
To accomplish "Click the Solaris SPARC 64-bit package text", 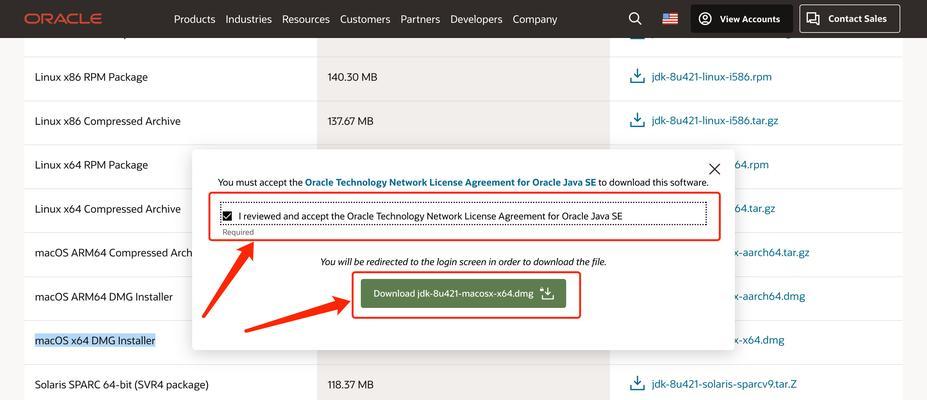I will pyautogui.click(x=122, y=385).
